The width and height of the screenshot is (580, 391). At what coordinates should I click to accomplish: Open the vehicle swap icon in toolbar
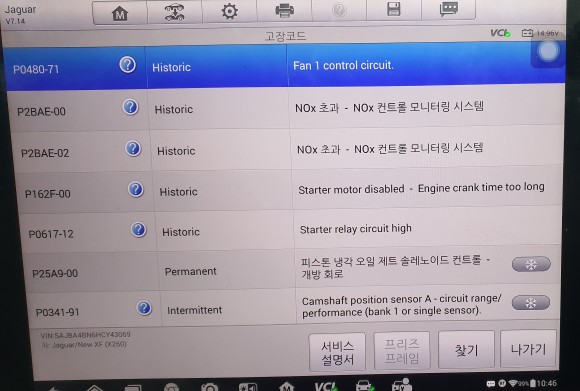tap(175, 12)
